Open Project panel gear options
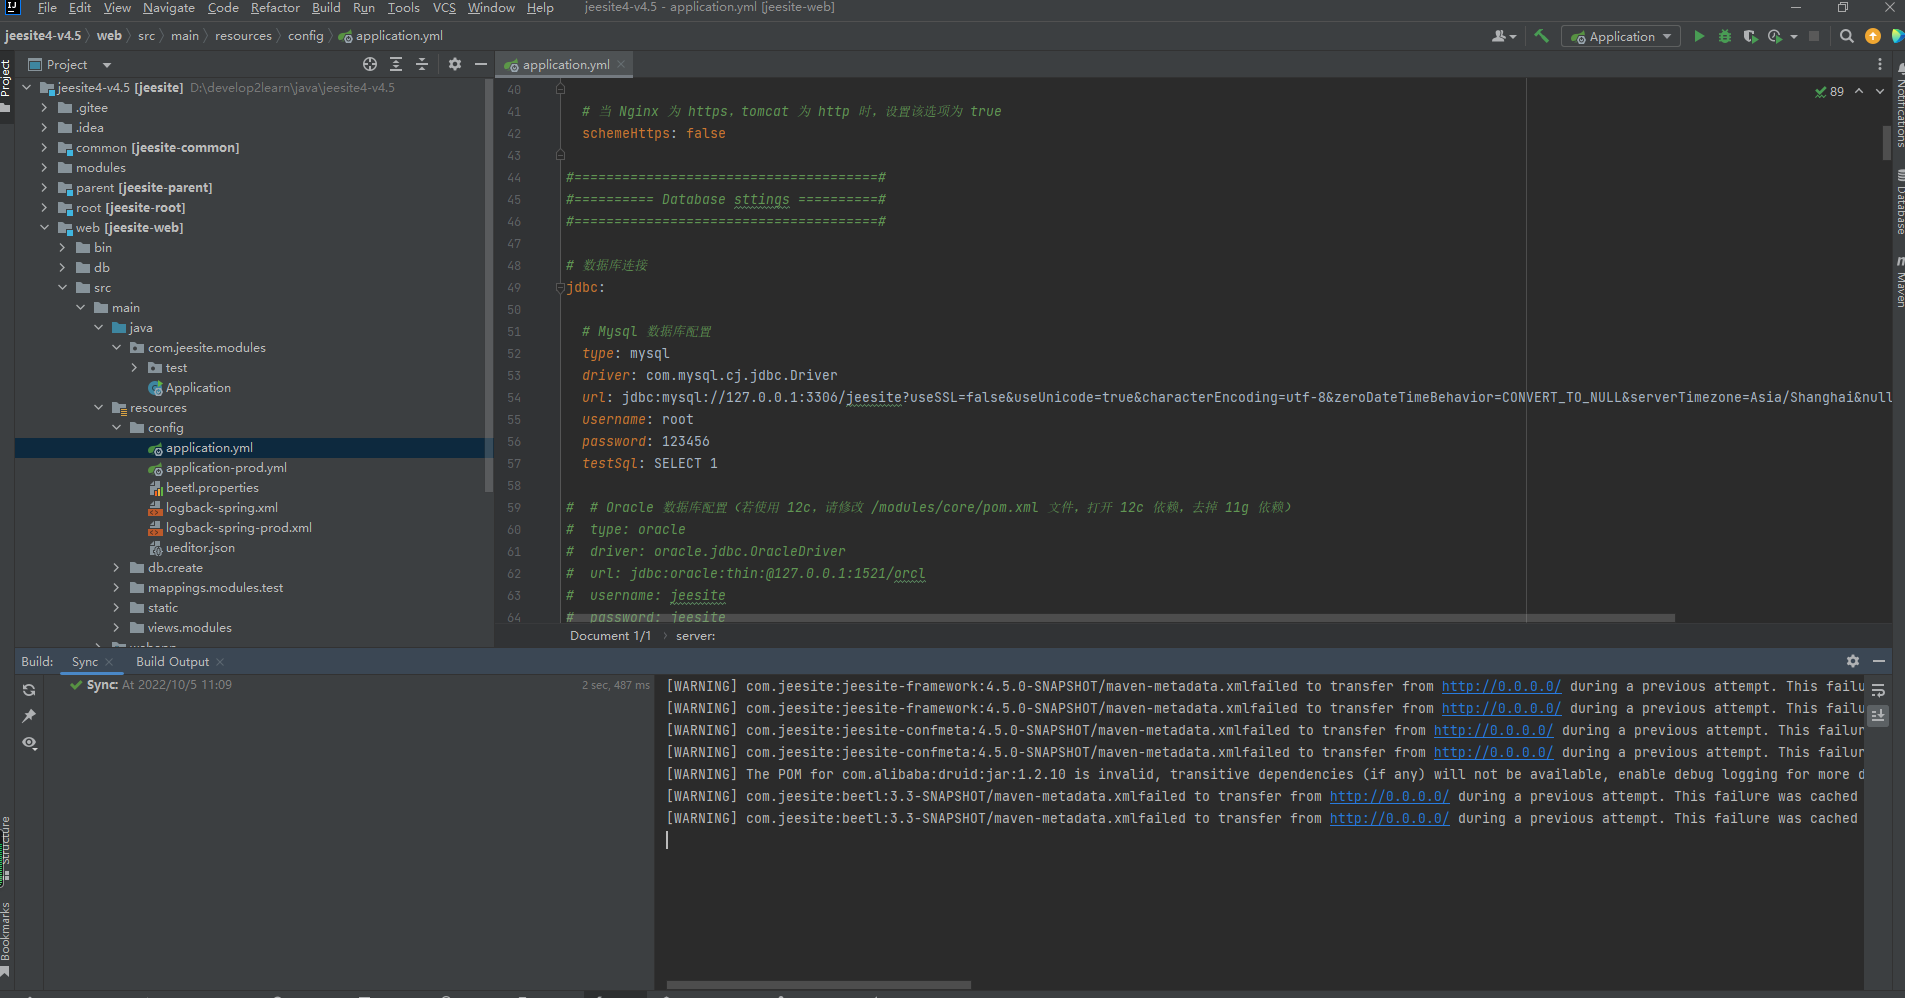Image resolution: width=1905 pixels, height=998 pixels. [x=455, y=64]
